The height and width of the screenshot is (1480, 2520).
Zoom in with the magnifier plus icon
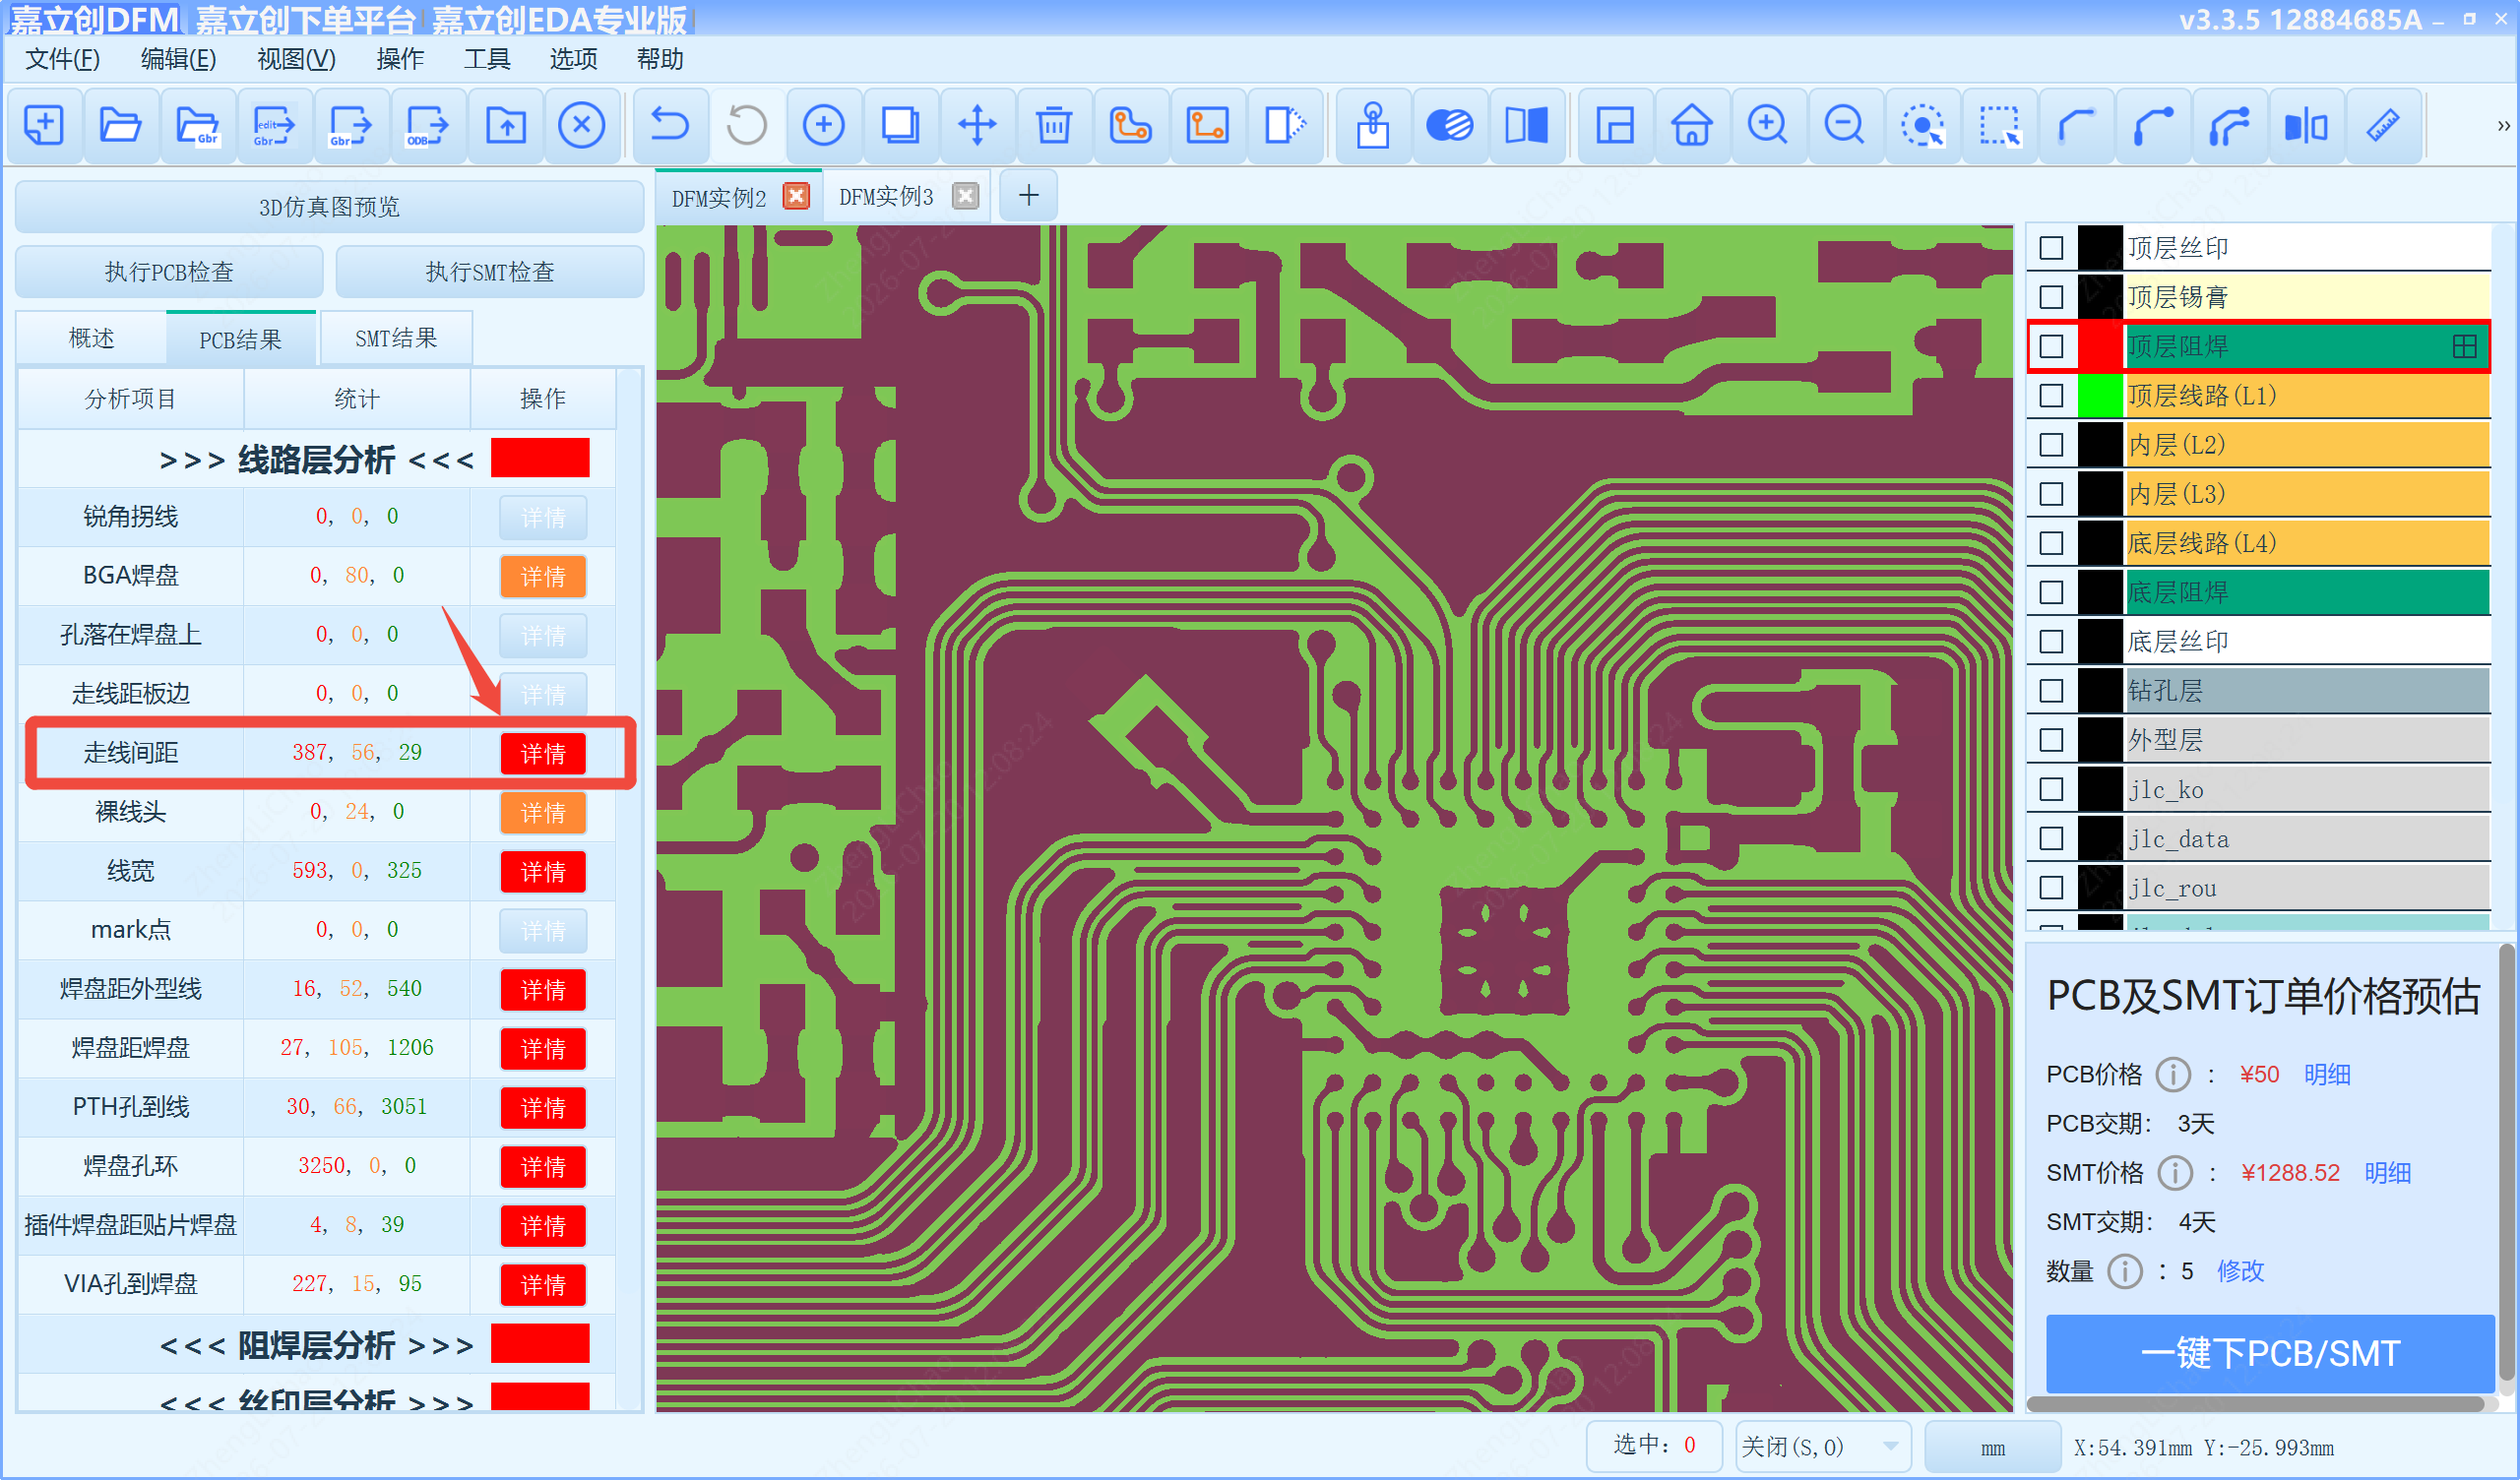click(1768, 126)
